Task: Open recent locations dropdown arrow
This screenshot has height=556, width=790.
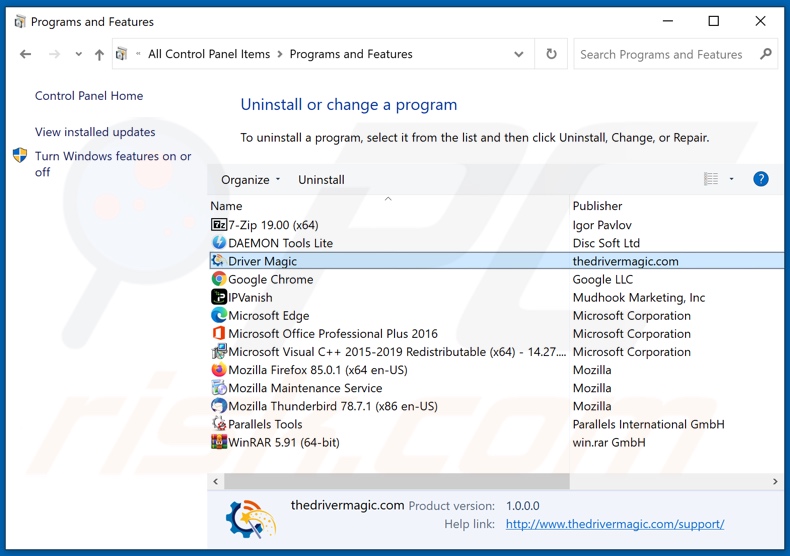Action: (77, 55)
